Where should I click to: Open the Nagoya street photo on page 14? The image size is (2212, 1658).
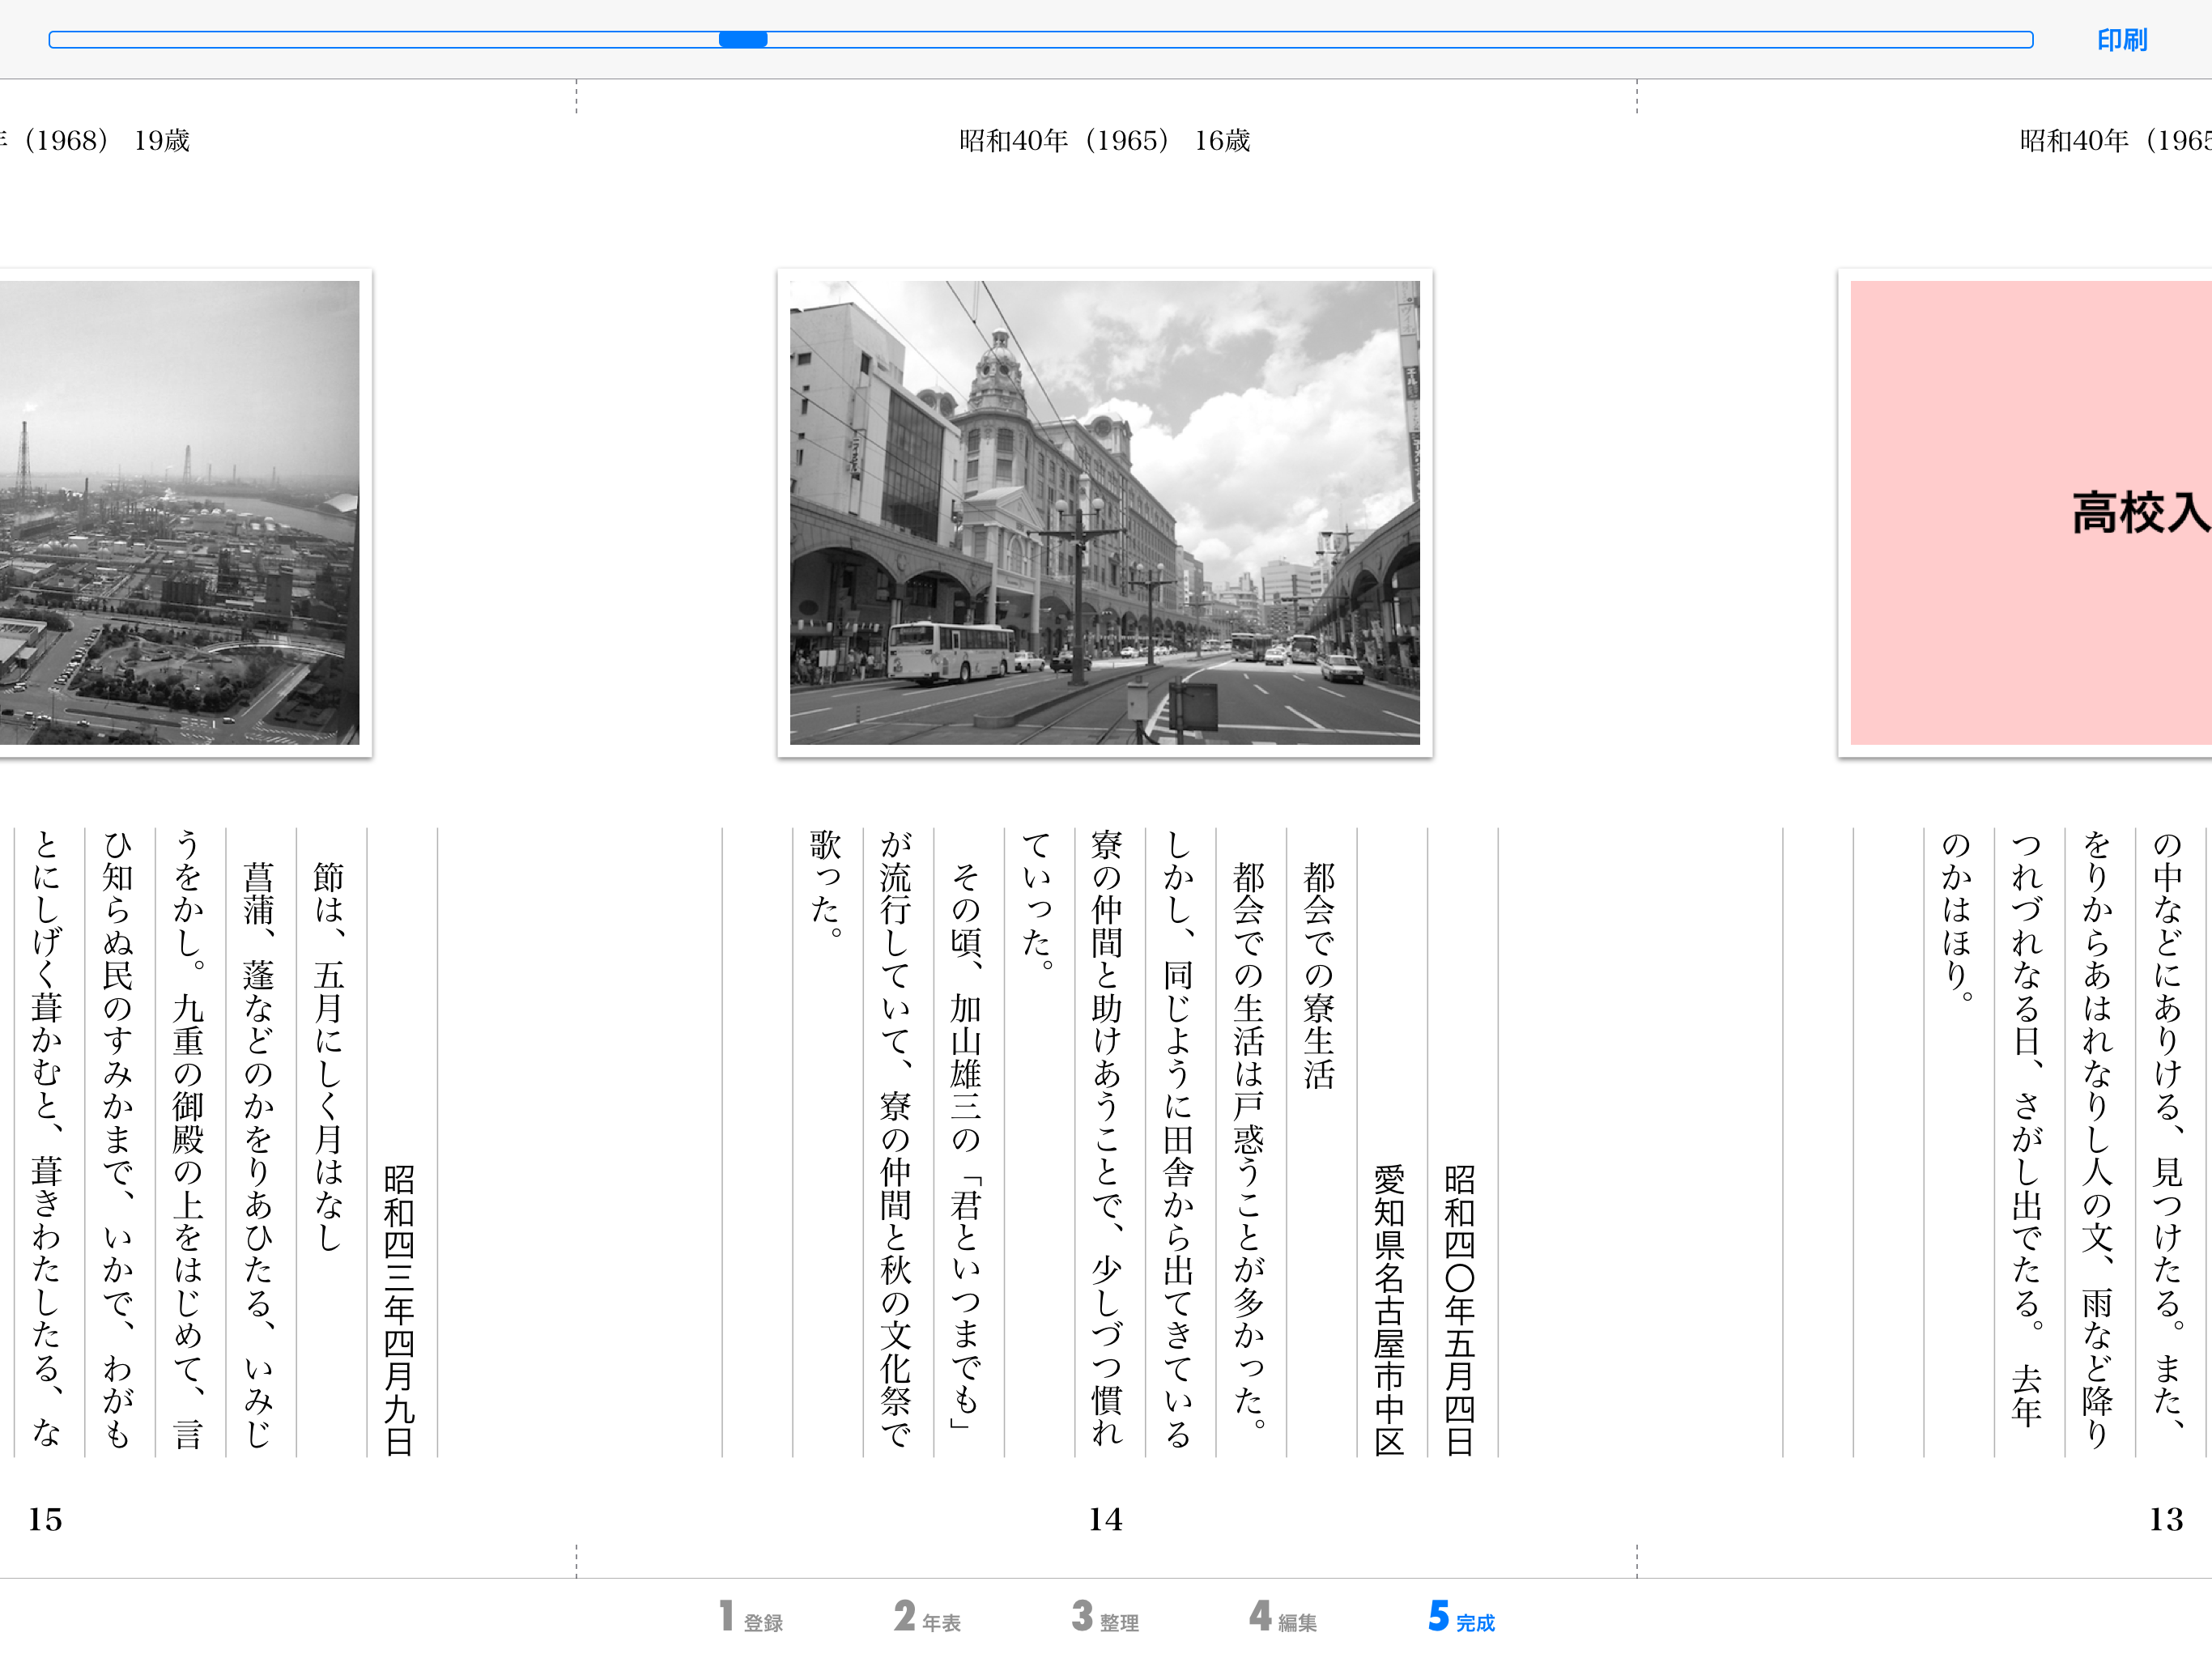[1105, 512]
